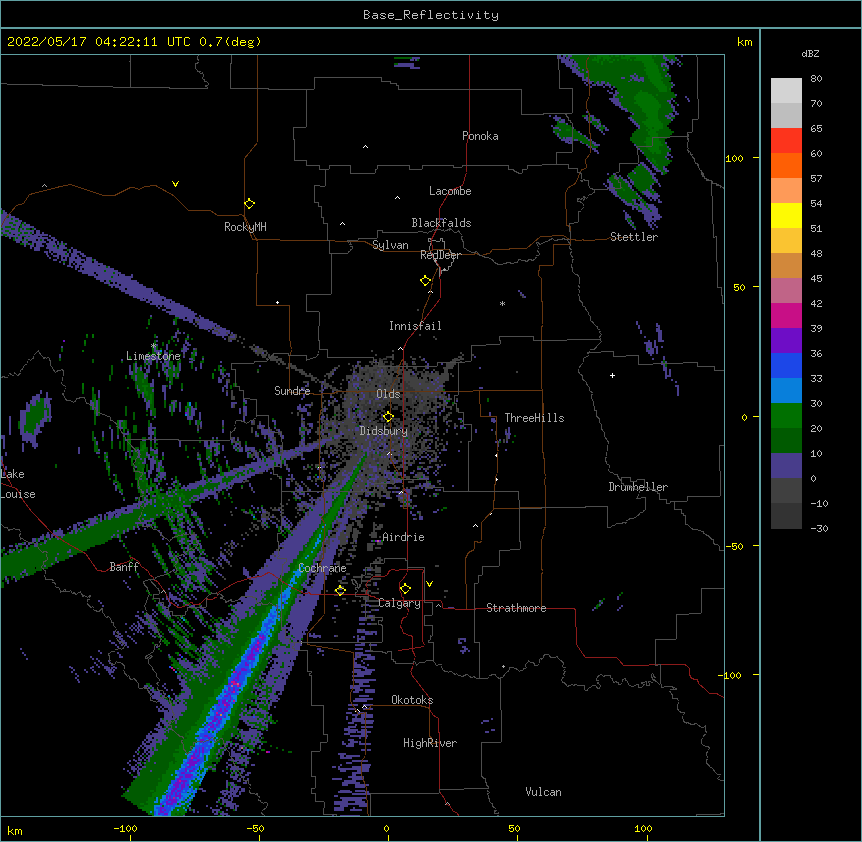Click the RedDeer city label
Viewport: 862px width, 842px height.
[x=440, y=255]
